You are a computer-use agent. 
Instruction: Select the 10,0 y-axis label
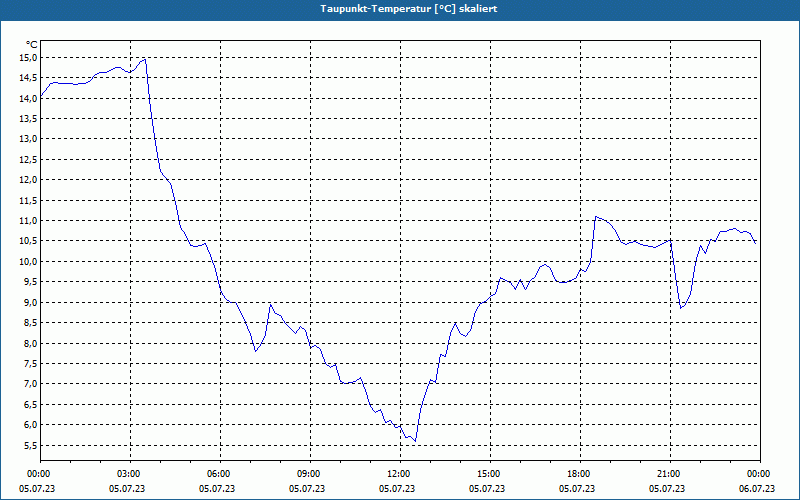pyautogui.click(x=29, y=262)
